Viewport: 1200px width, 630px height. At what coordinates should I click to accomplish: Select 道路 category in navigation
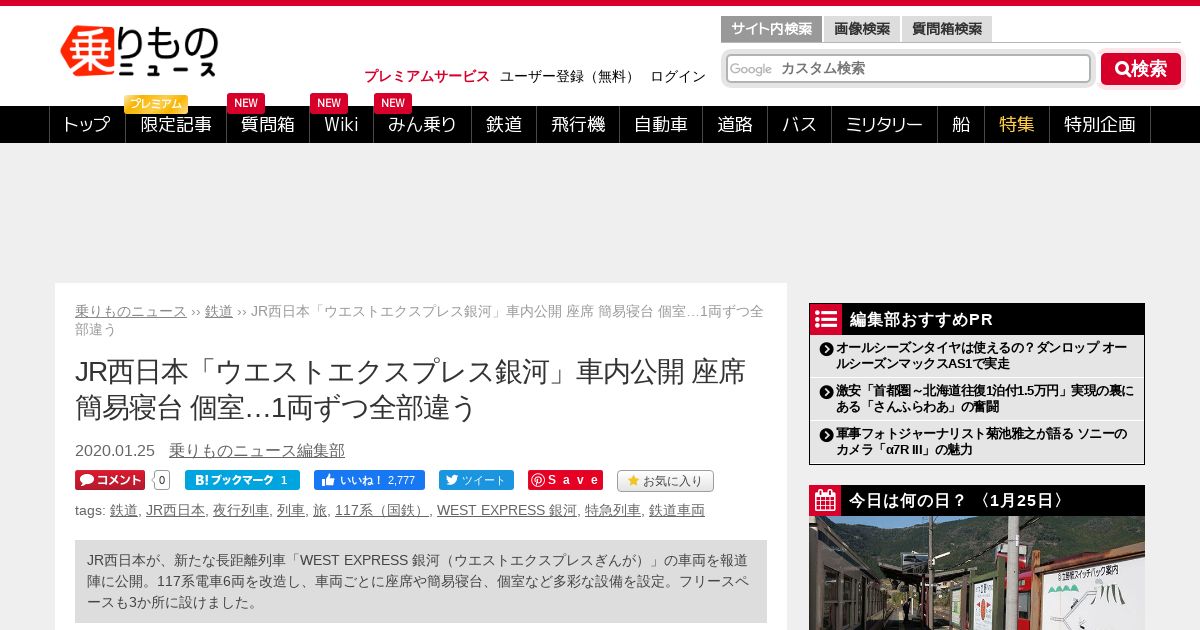[x=735, y=124]
